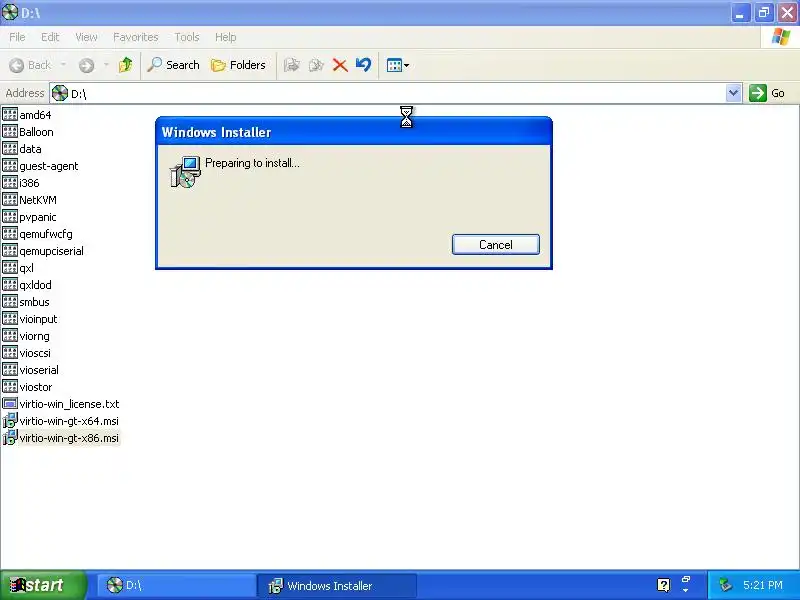Select the NetKVM folder icon
Viewport: 800px width, 600px height.
10,199
